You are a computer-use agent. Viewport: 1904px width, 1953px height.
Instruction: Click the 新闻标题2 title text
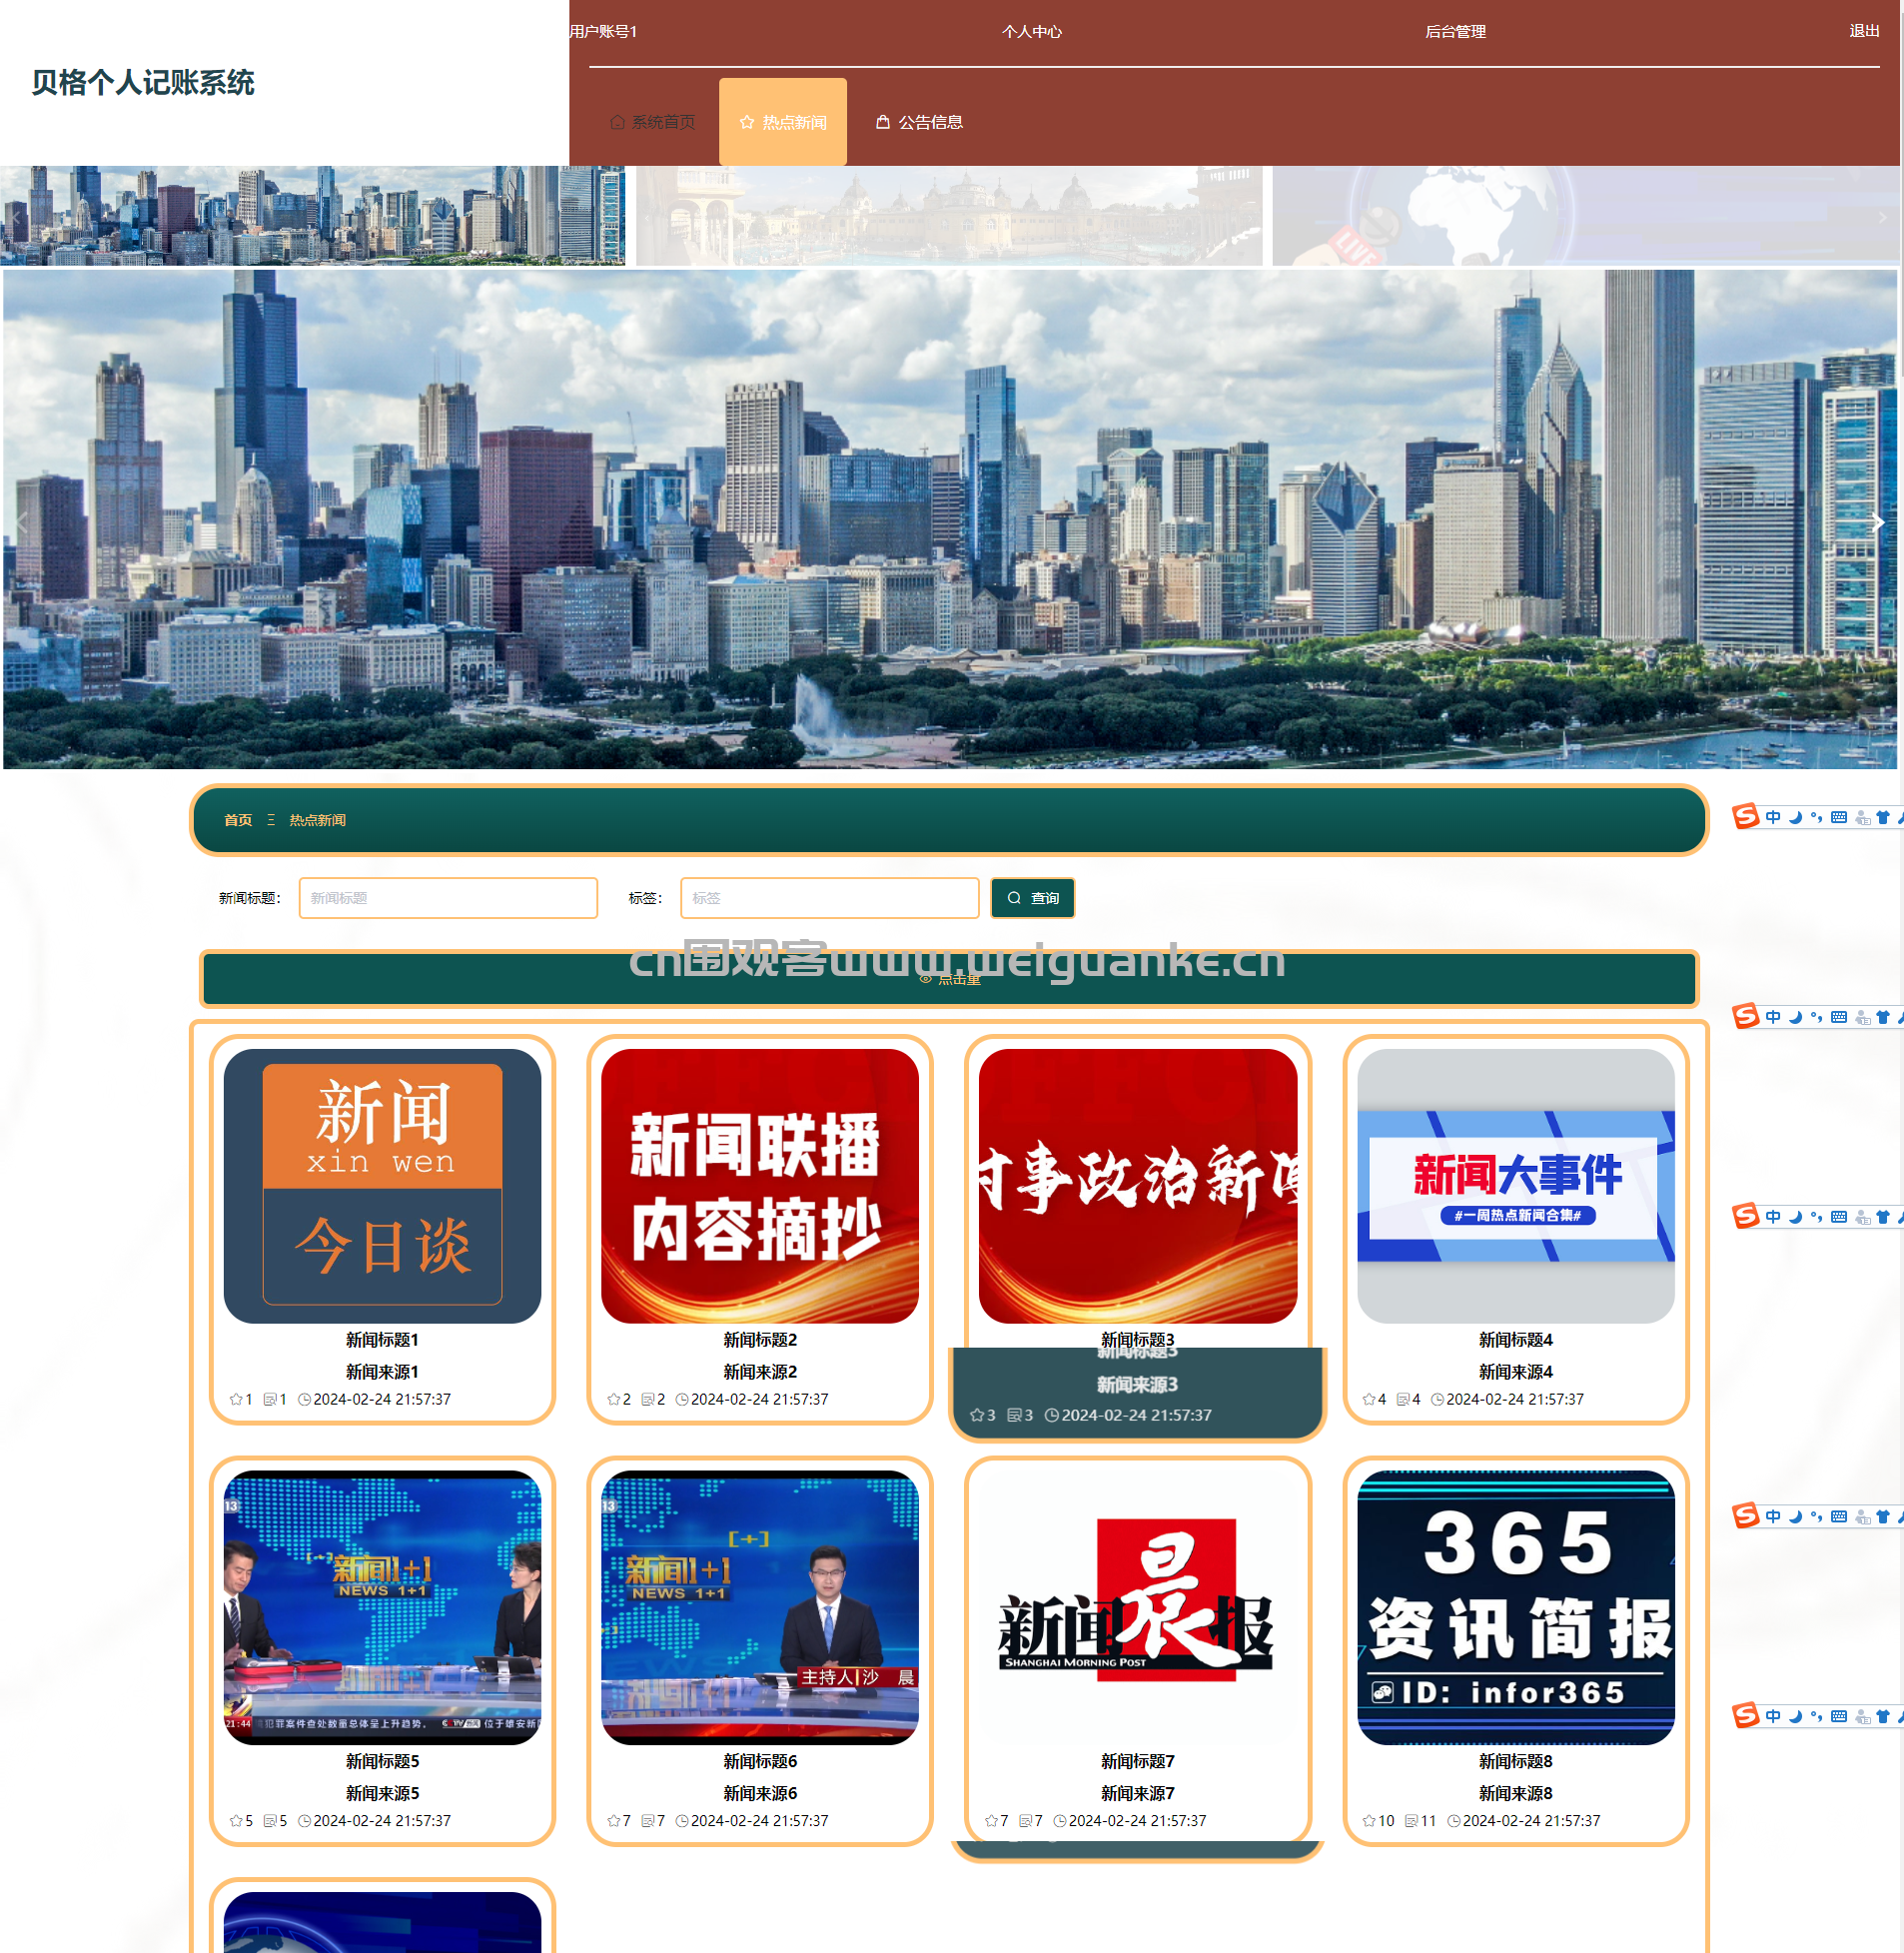[x=760, y=1340]
